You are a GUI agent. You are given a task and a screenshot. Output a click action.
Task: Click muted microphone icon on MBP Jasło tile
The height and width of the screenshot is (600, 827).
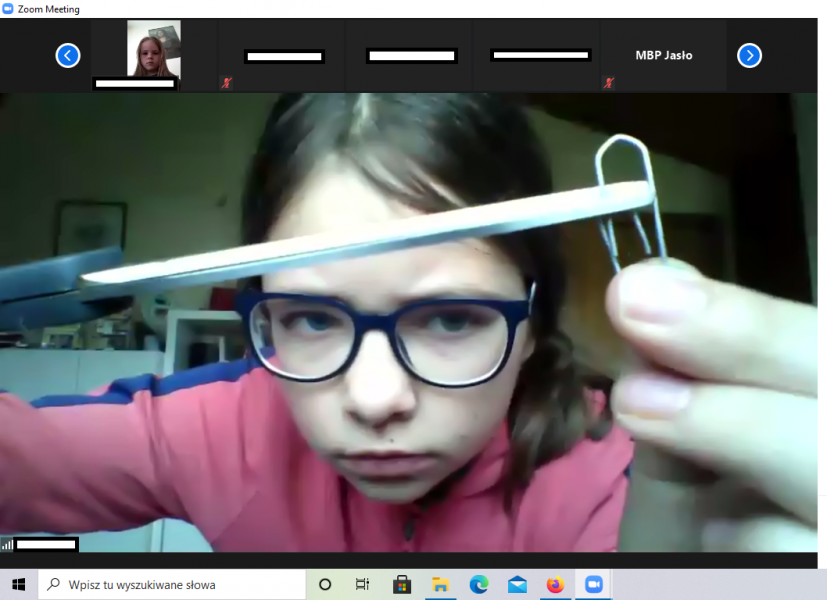(x=609, y=82)
